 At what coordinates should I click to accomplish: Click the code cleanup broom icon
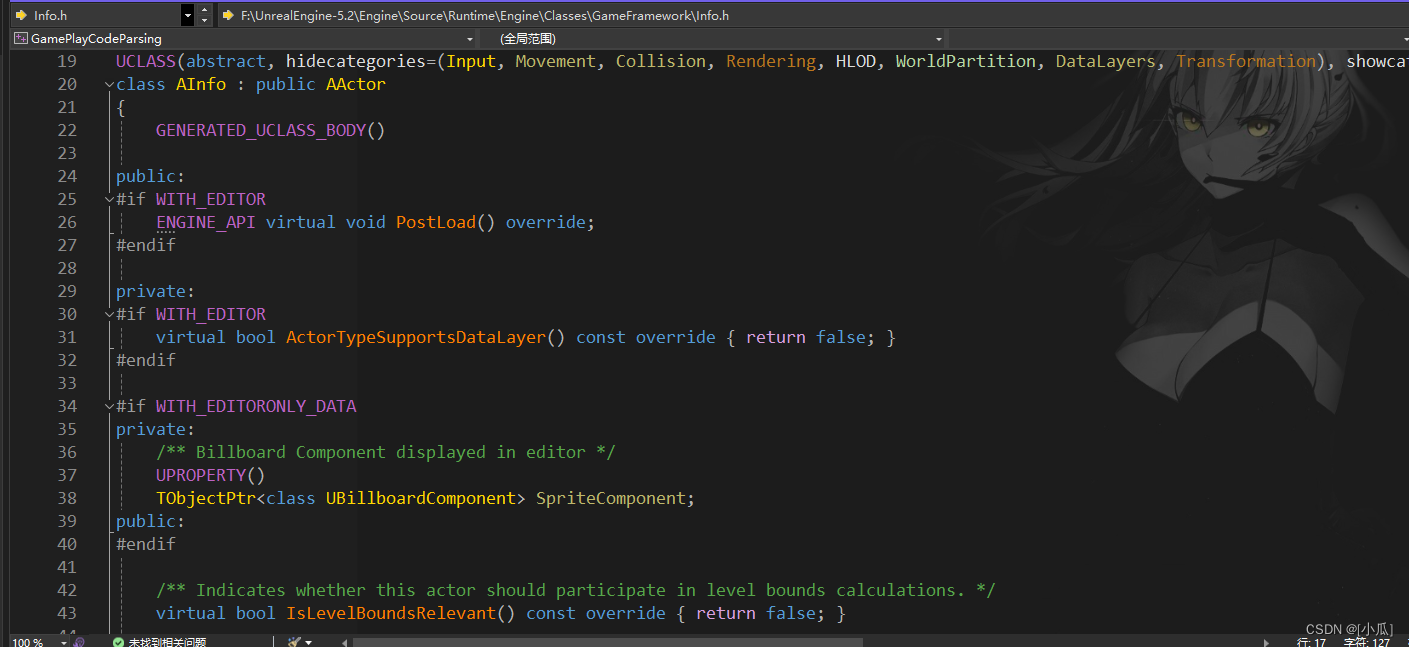click(x=294, y=642)
